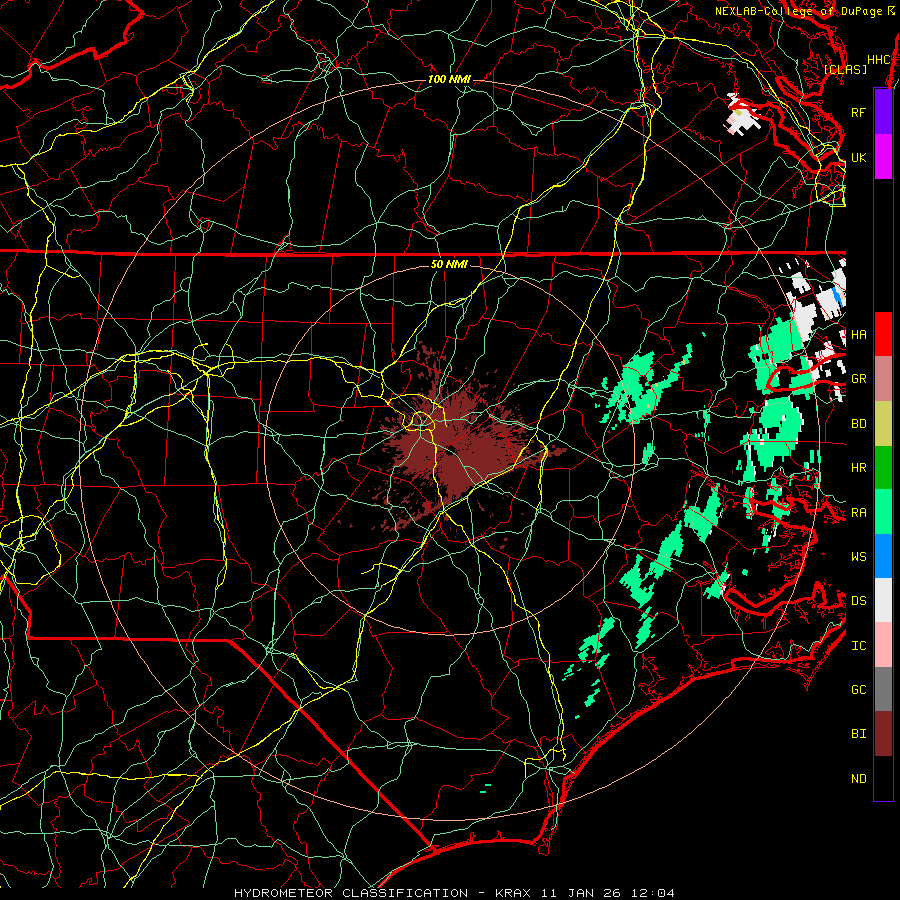Screen dimensions: 900x900
Task: Click the DS label beside the legend
Action: (x=858, y=601)
